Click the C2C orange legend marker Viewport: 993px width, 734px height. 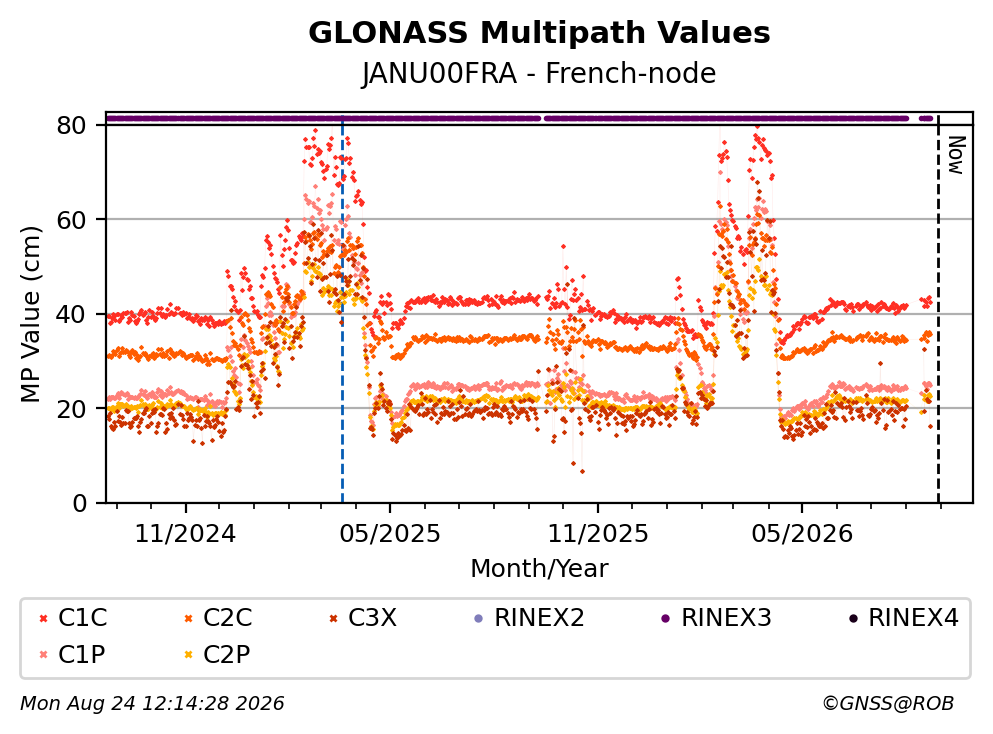188,618
